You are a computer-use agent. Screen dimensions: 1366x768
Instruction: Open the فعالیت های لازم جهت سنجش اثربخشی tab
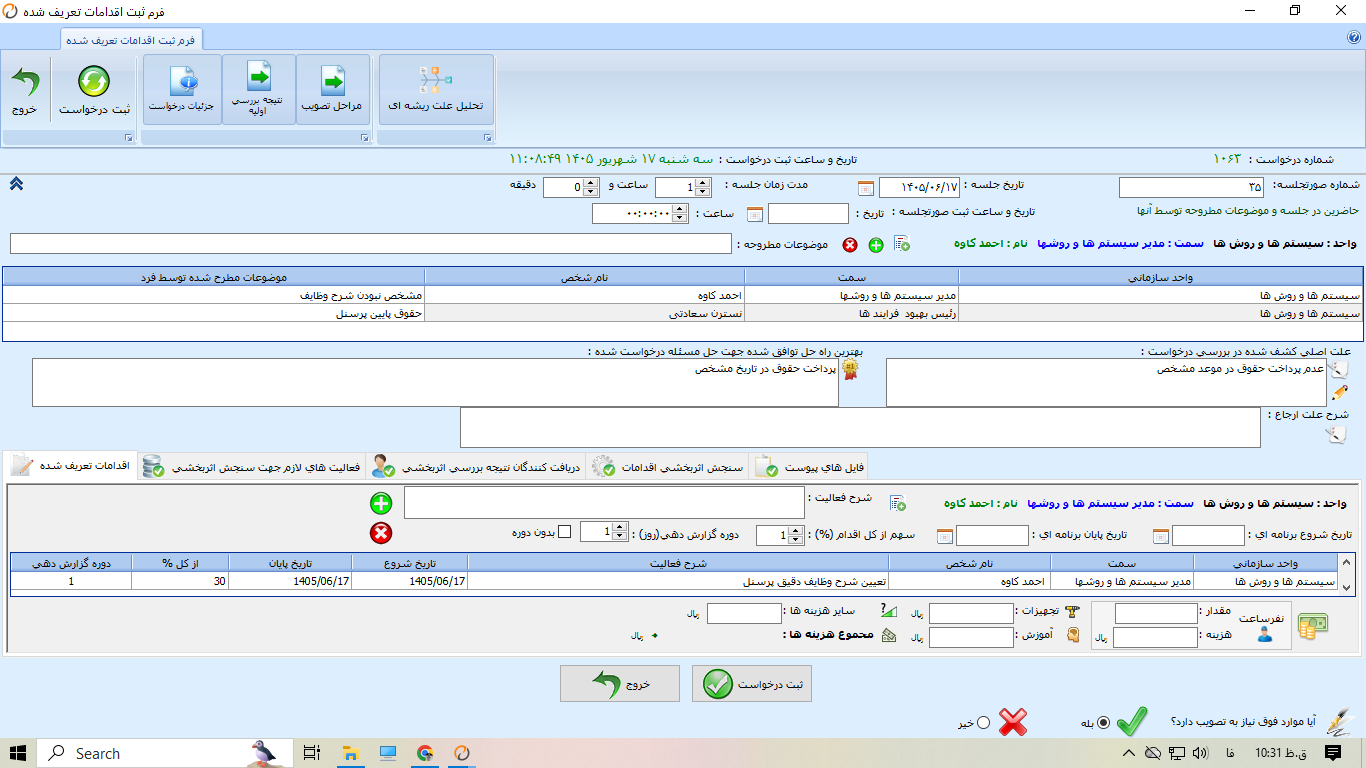point(252,467)
